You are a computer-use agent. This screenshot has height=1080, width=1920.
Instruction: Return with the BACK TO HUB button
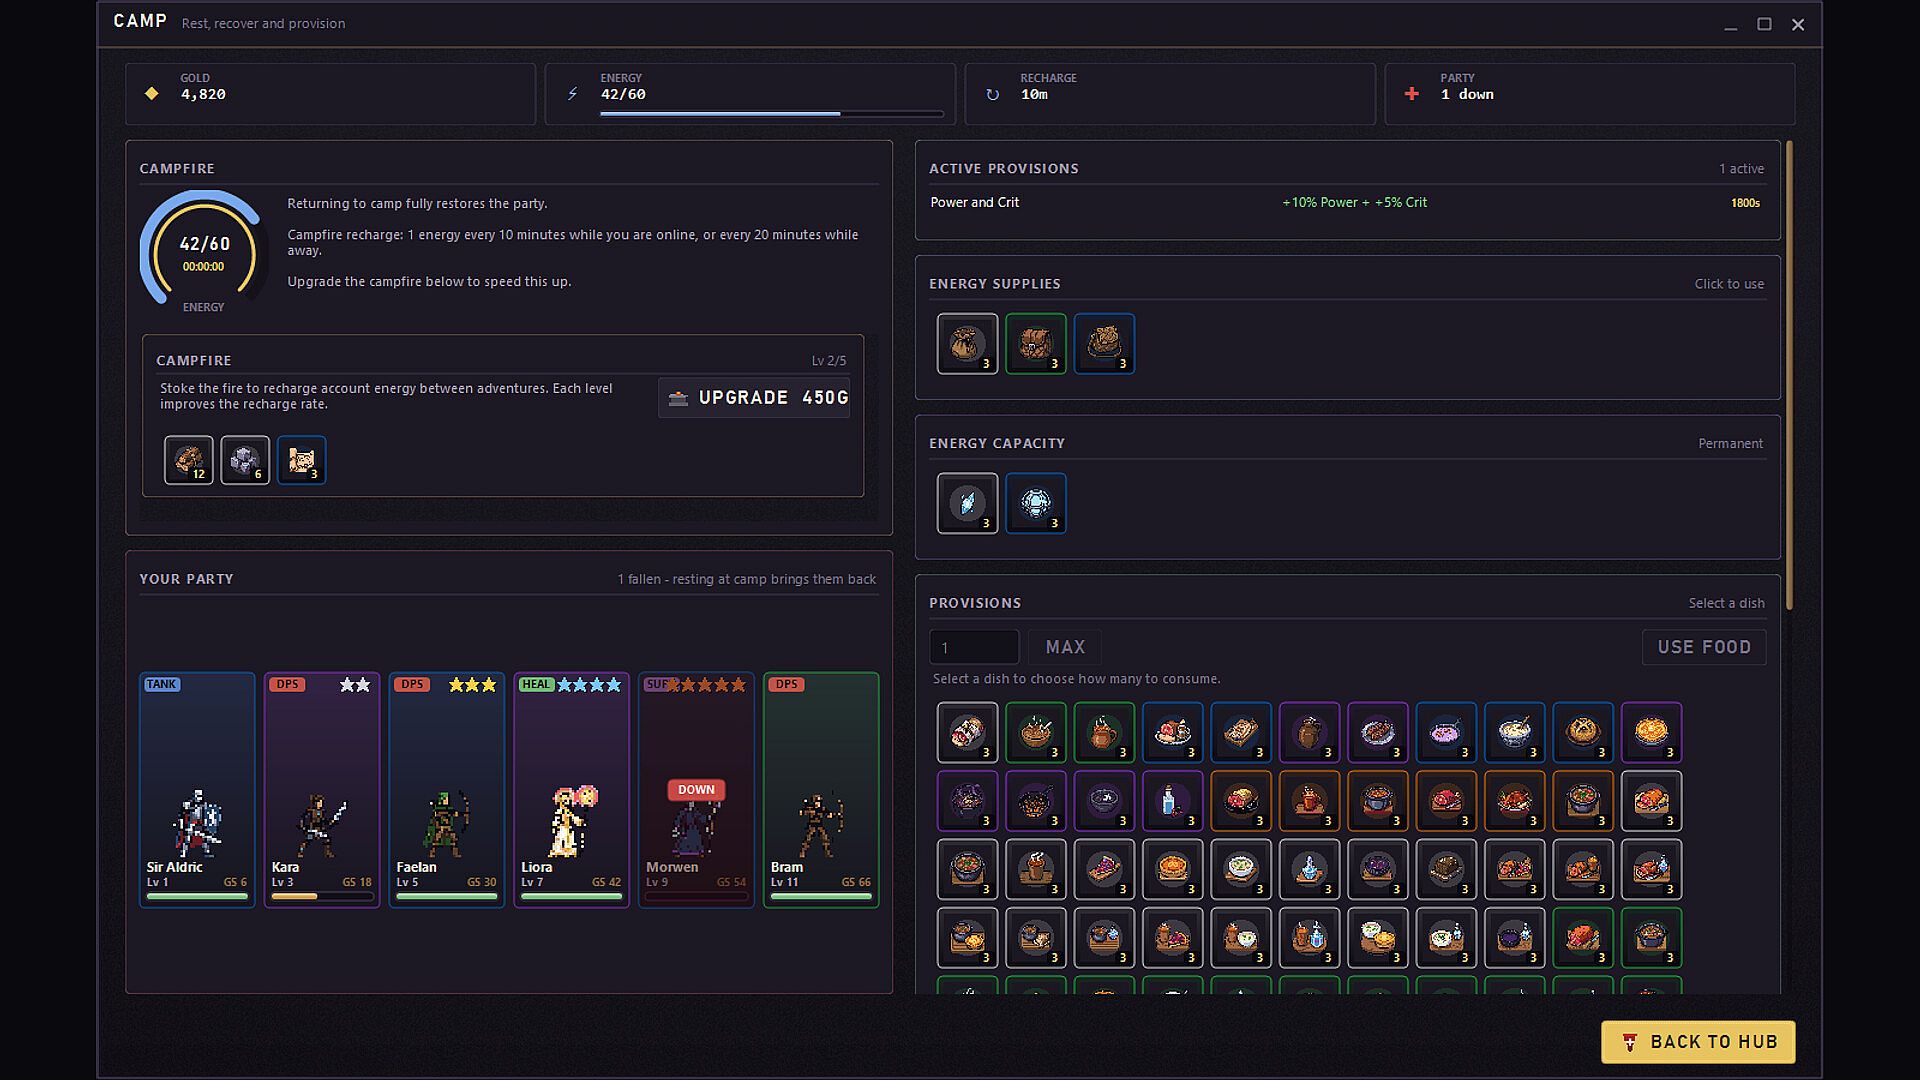pyautogui.click(x=1698, y=1042)
